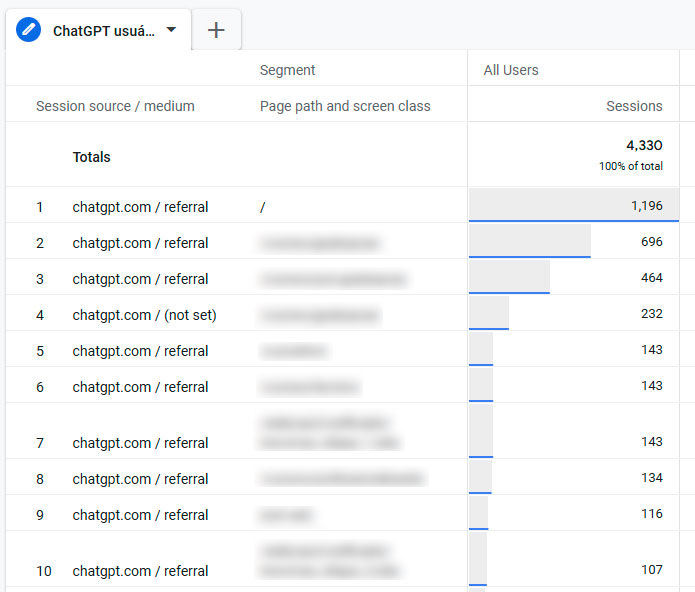Click the Segment label

point(287,70)
